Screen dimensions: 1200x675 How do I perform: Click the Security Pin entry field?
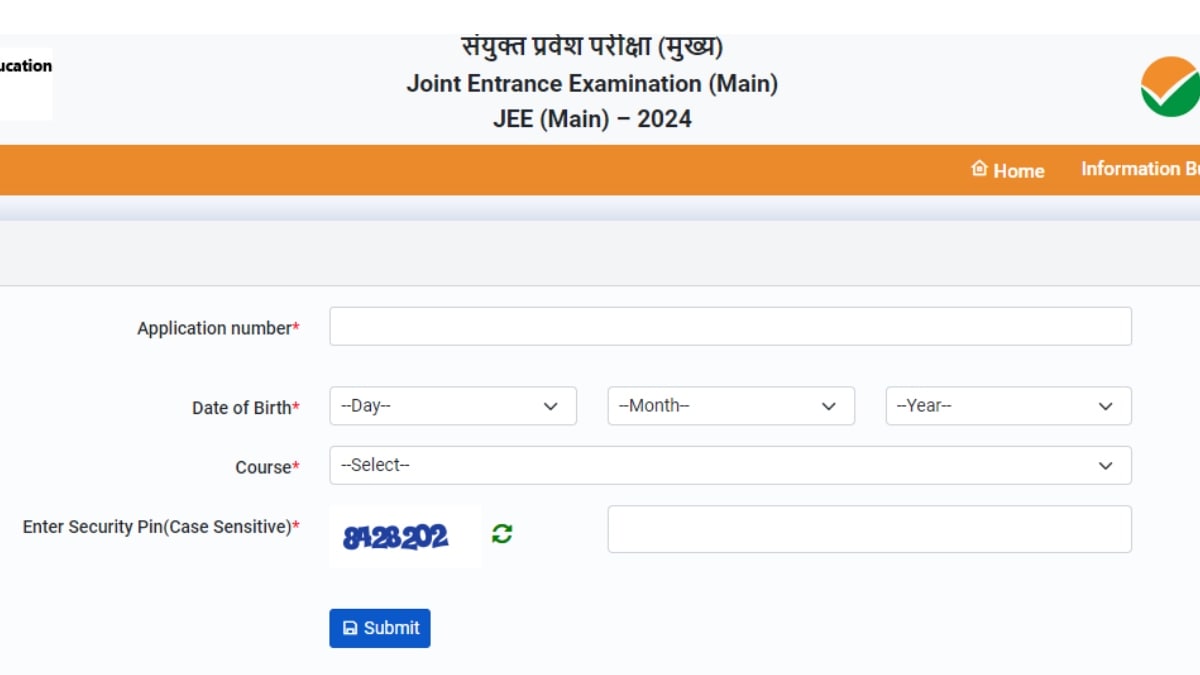[869, 529]
